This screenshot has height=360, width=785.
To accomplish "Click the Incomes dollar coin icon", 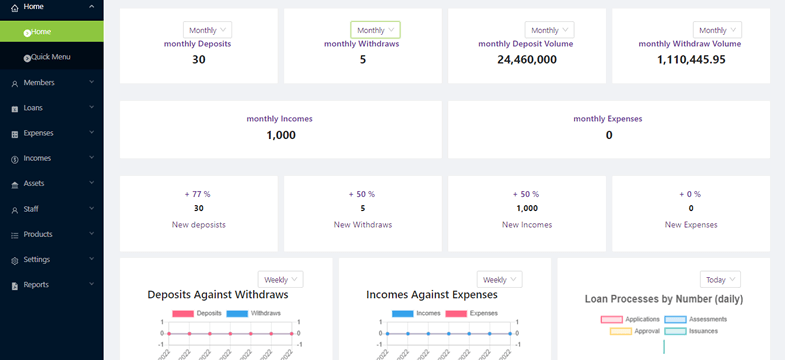I will click(x=15, y=159).
